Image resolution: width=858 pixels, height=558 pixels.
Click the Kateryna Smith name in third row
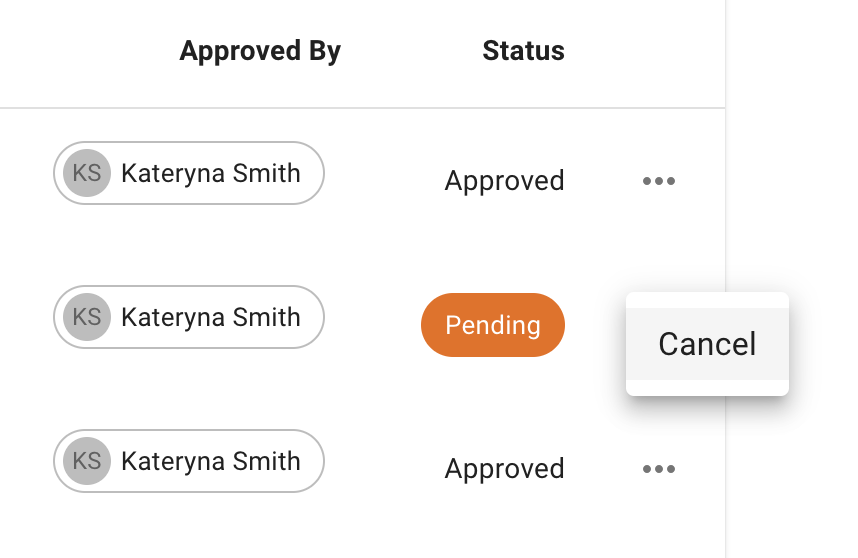[210, 461]
